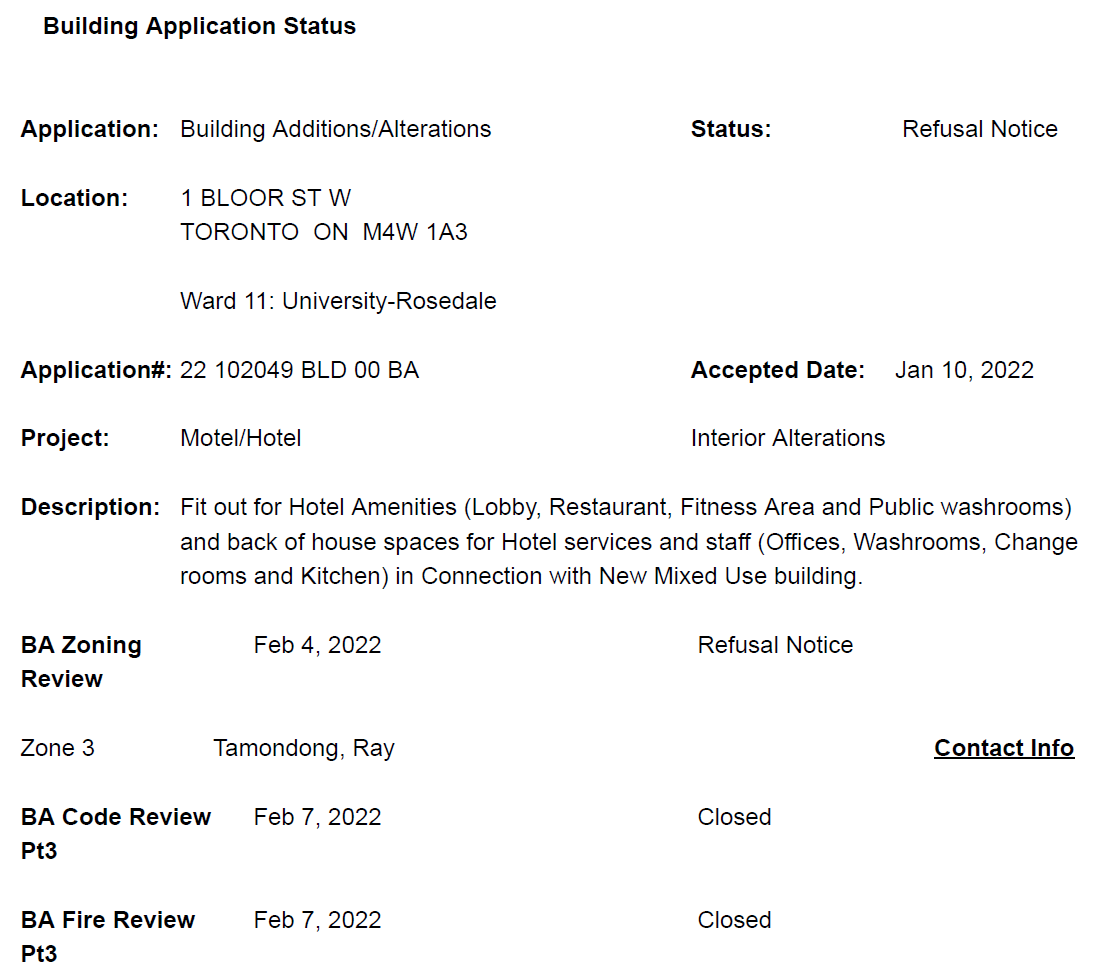Screen dimensions: 1106x979
Task: Click the Feb 4, 2022 zoning review date
Action: point(317,645)
